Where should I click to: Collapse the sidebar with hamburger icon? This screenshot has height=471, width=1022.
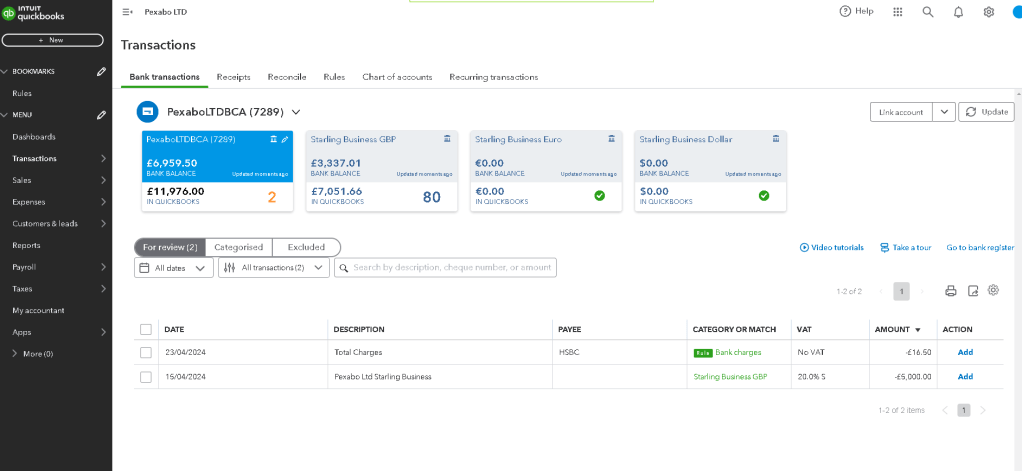click(x=127, y=12)
